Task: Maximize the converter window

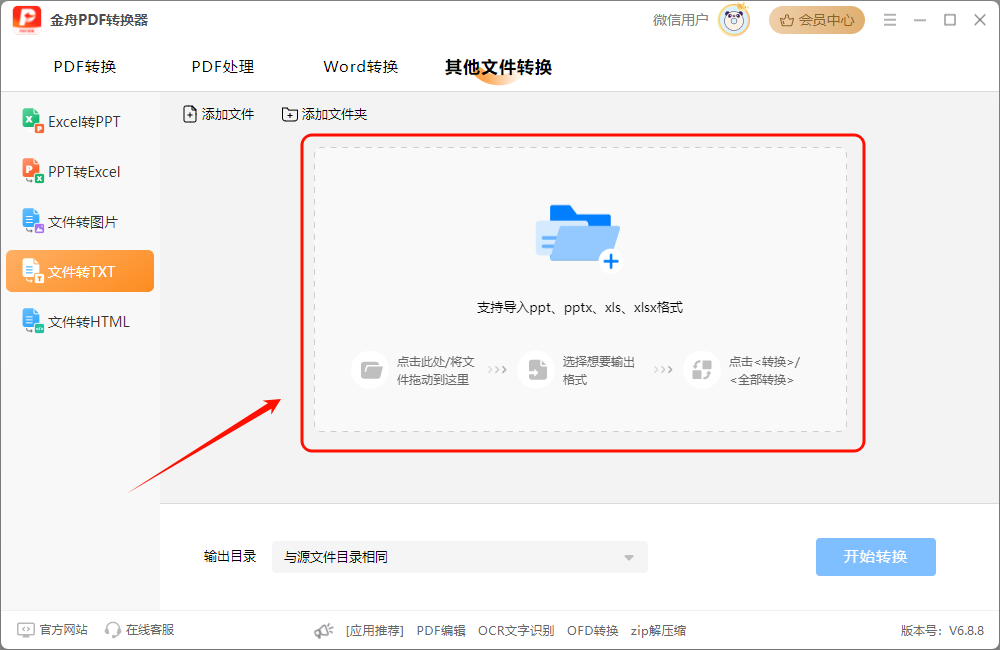Action: point(950,20)
